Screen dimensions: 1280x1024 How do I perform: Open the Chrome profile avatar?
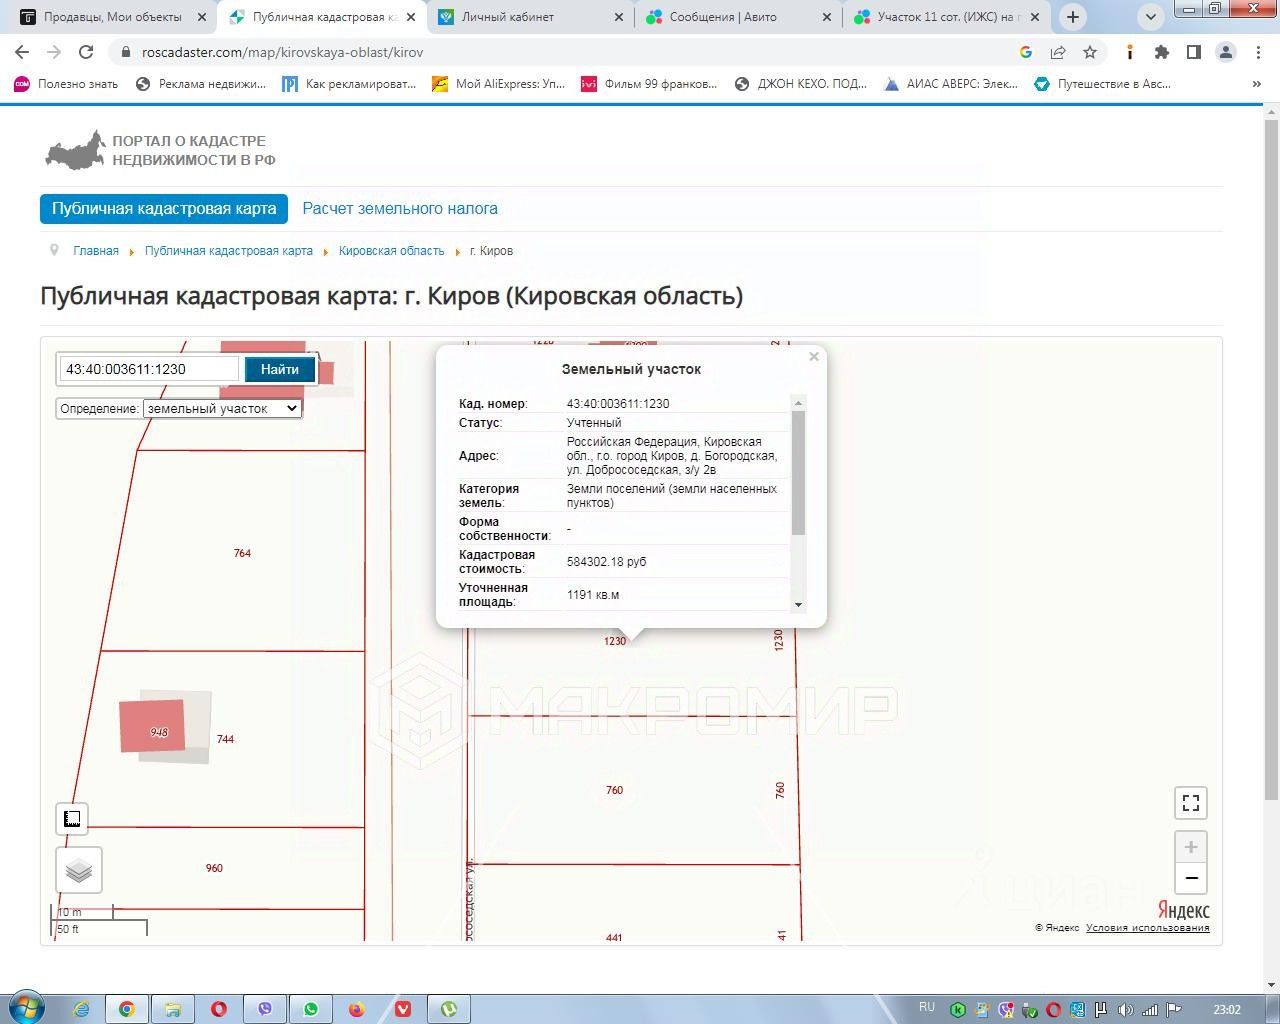pyautogui.click(x=1226, y=52)
